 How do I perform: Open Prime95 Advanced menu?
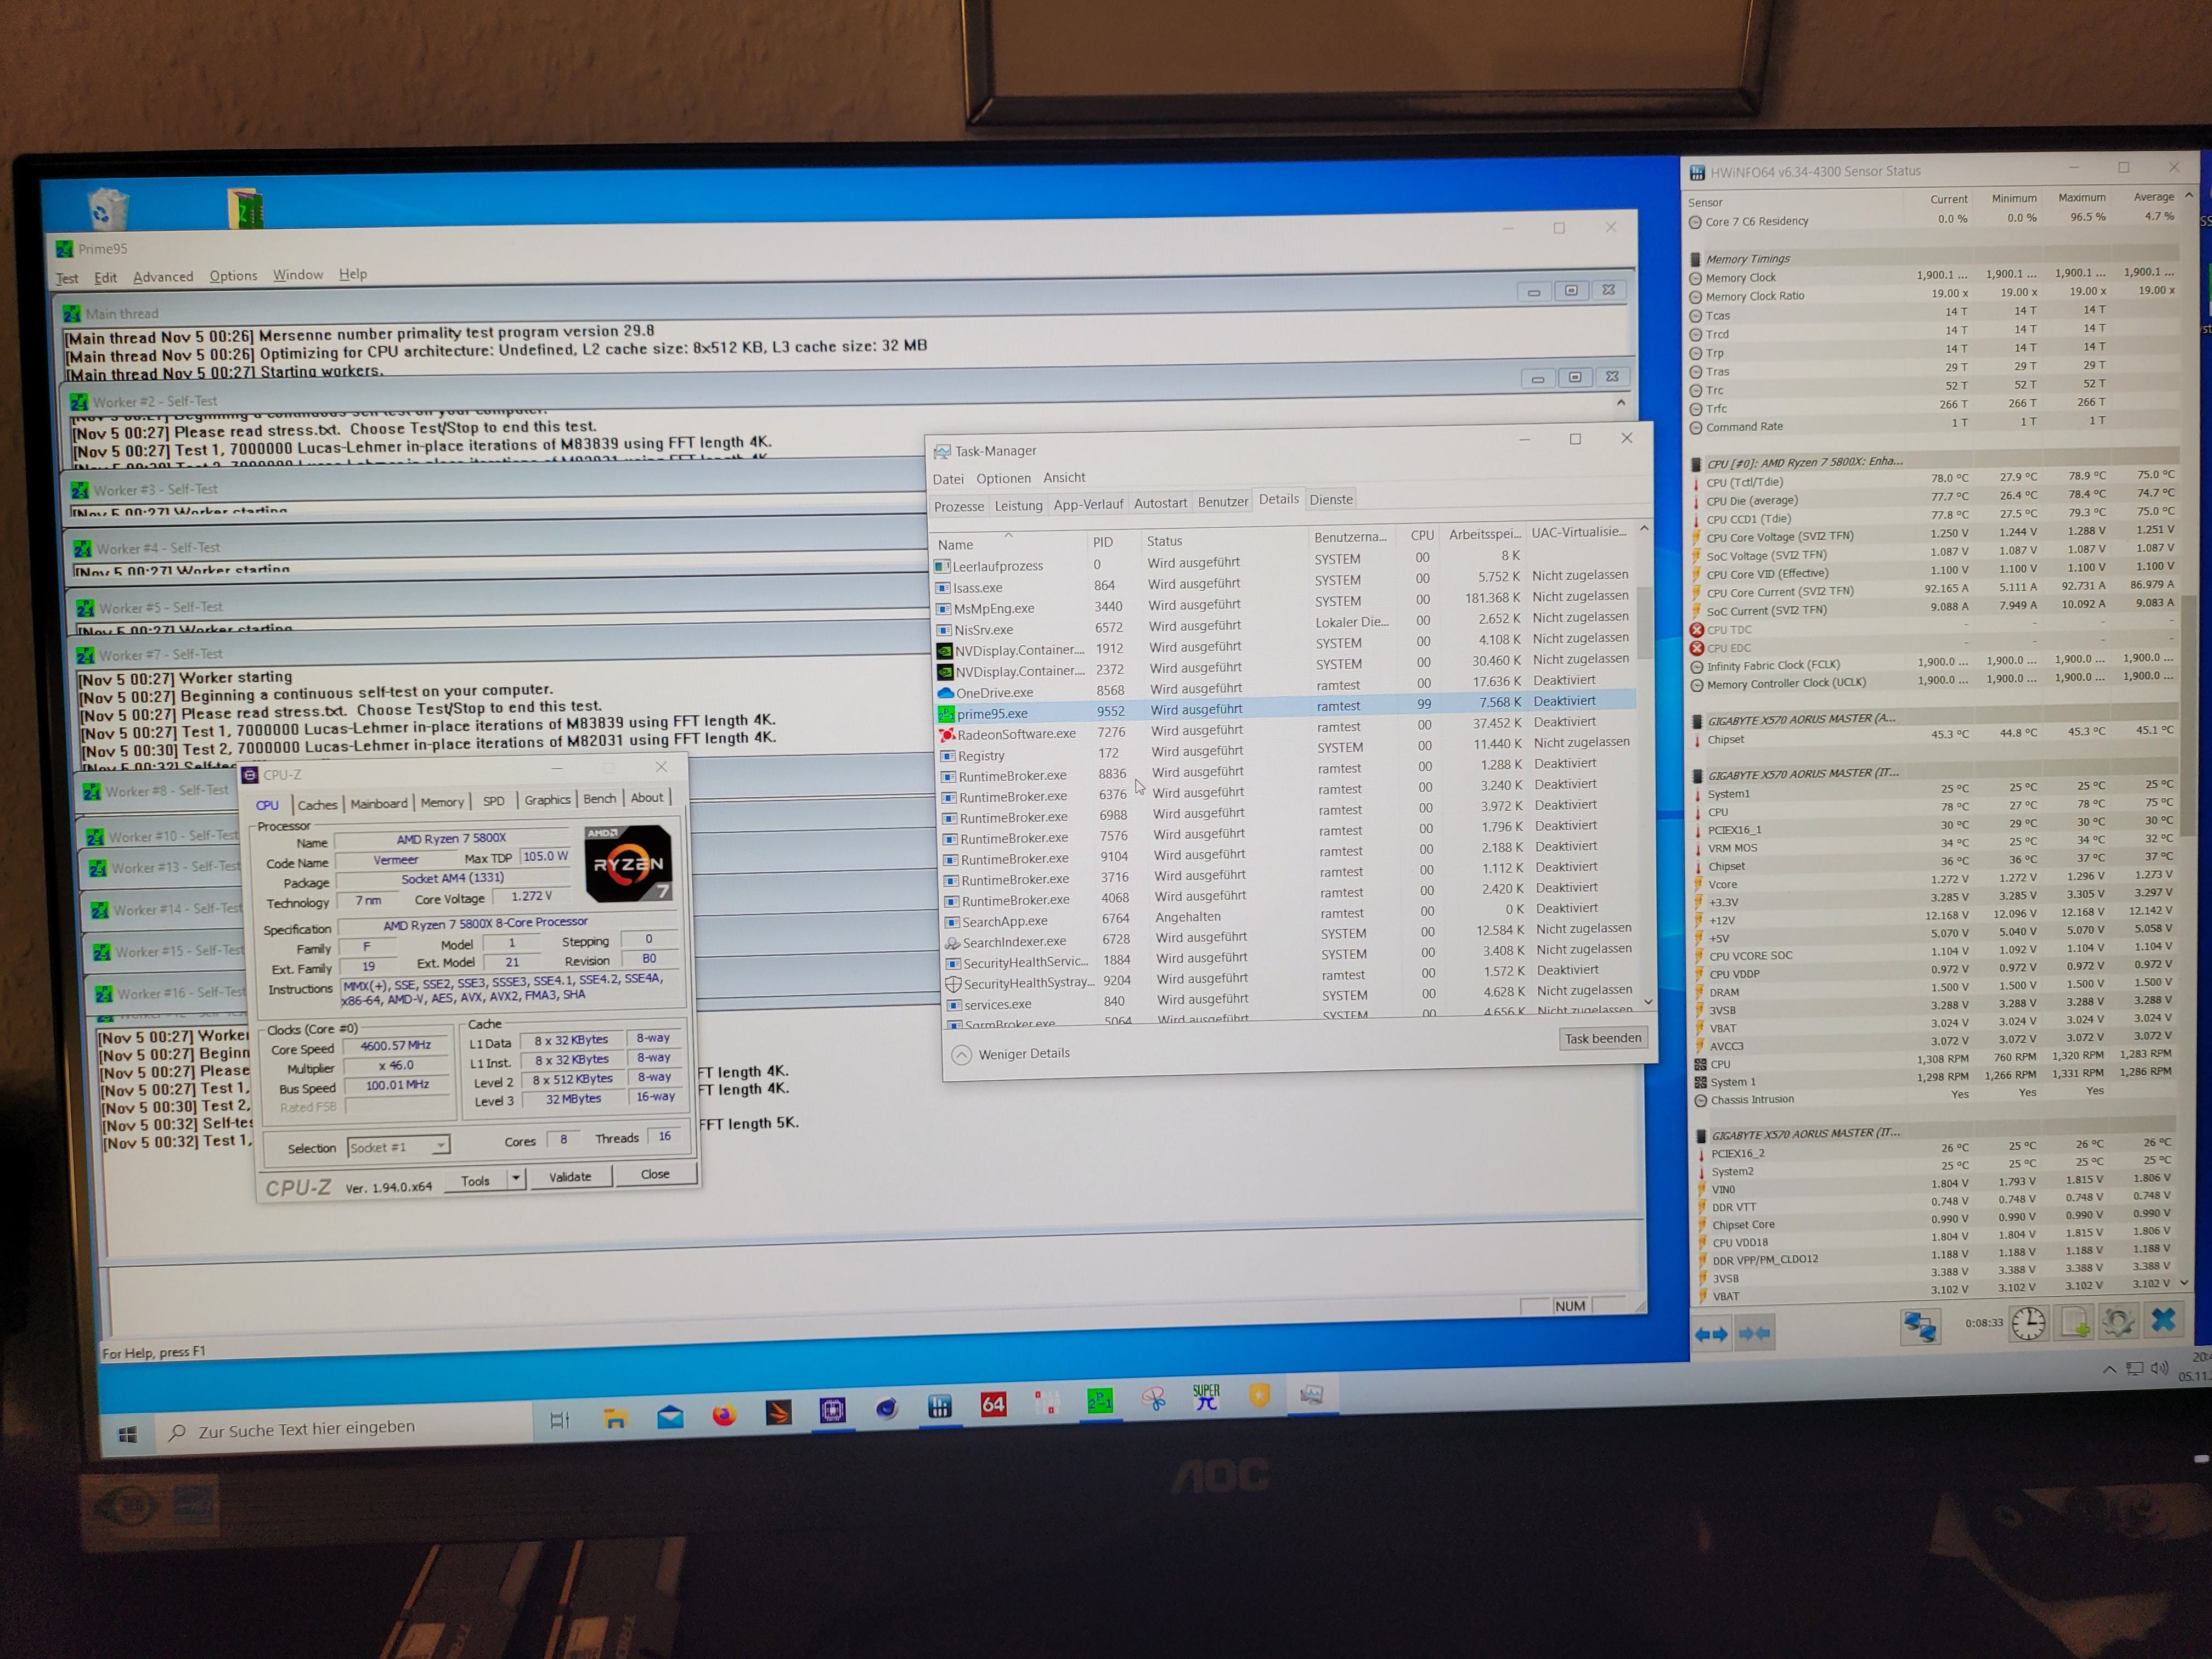point(163,277)
